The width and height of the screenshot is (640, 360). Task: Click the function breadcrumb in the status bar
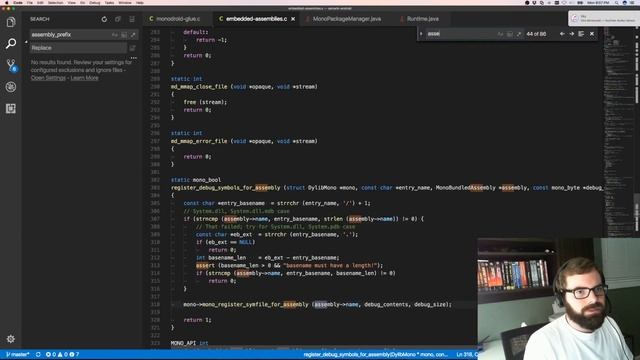[x=375, y=354]
